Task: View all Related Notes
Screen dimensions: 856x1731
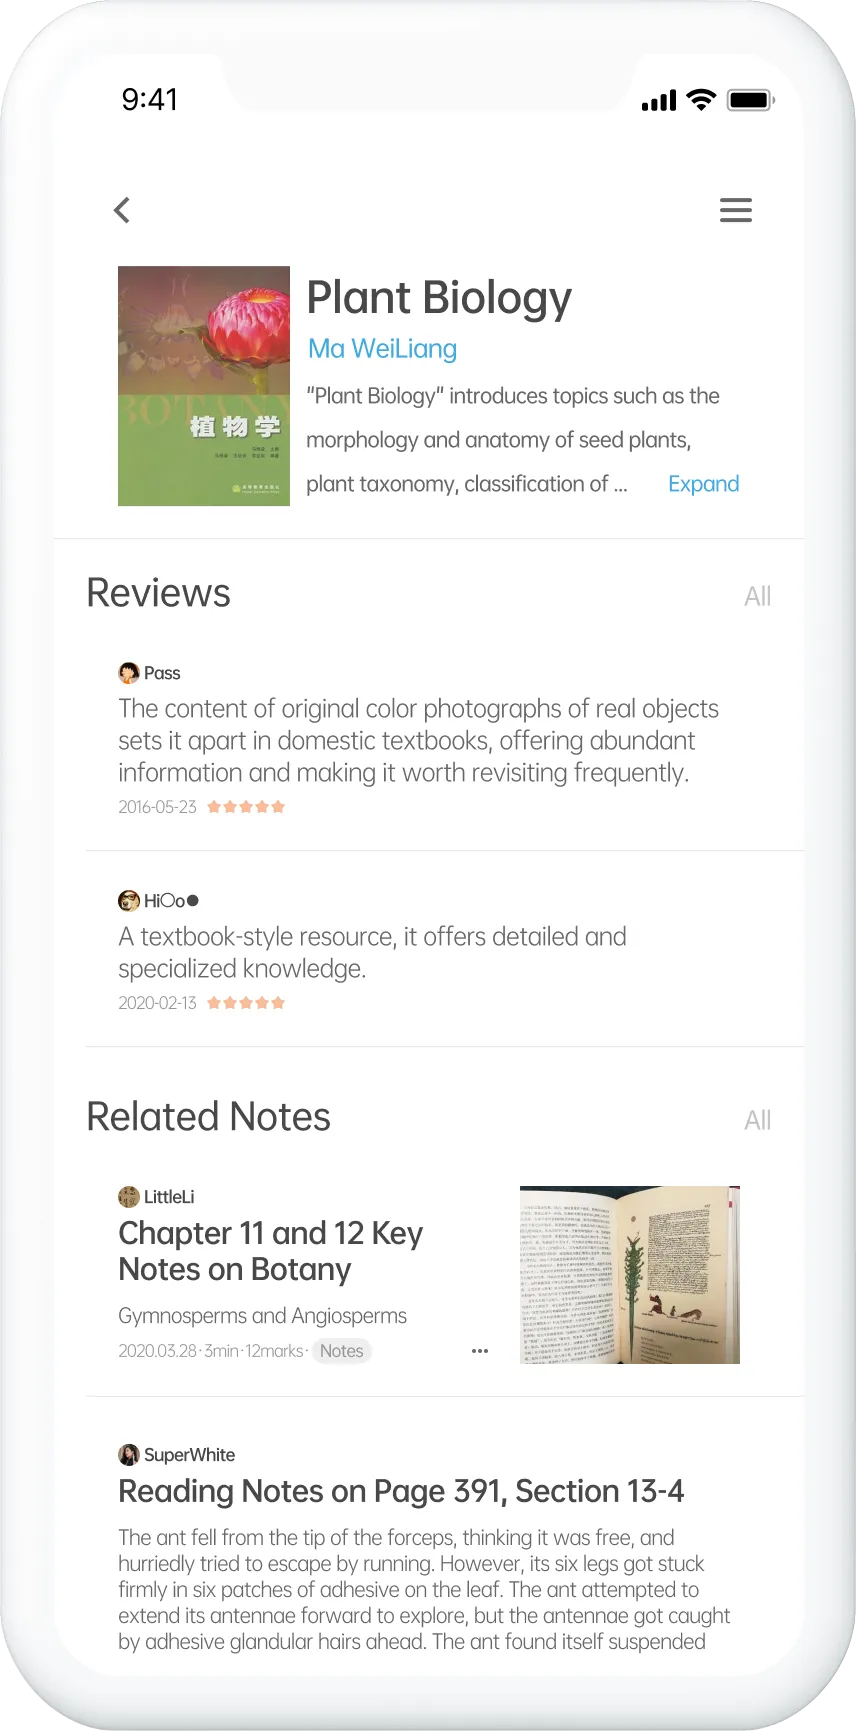Action: [x=757, y=1120]
